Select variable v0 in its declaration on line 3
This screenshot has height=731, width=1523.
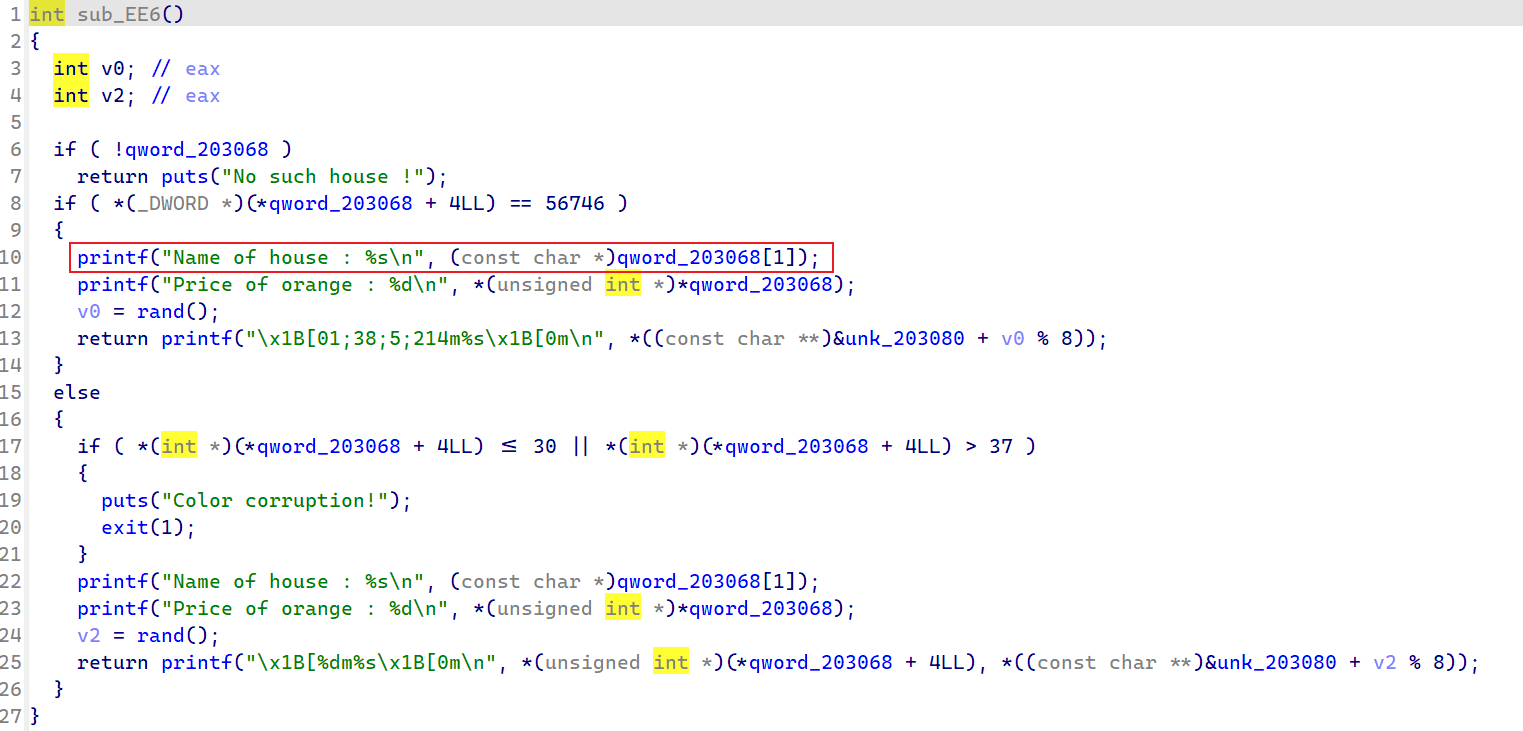pyautogui.click(x=112, y=68)
